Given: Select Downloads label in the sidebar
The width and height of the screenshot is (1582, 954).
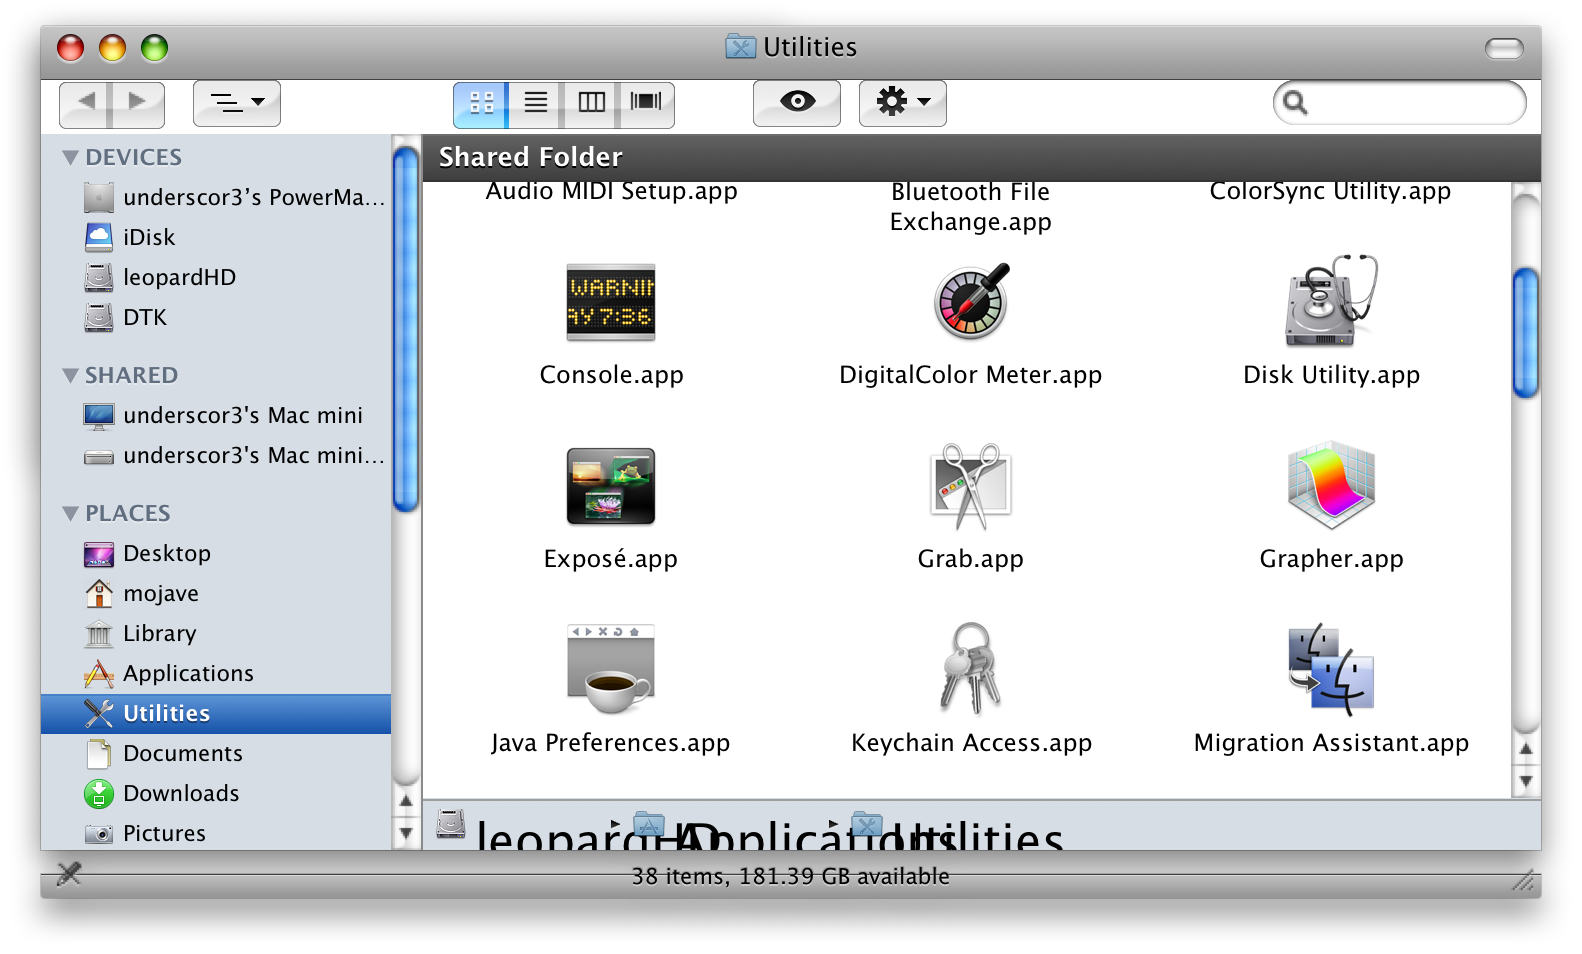Looking at the screenshot, I should [181, 793].
